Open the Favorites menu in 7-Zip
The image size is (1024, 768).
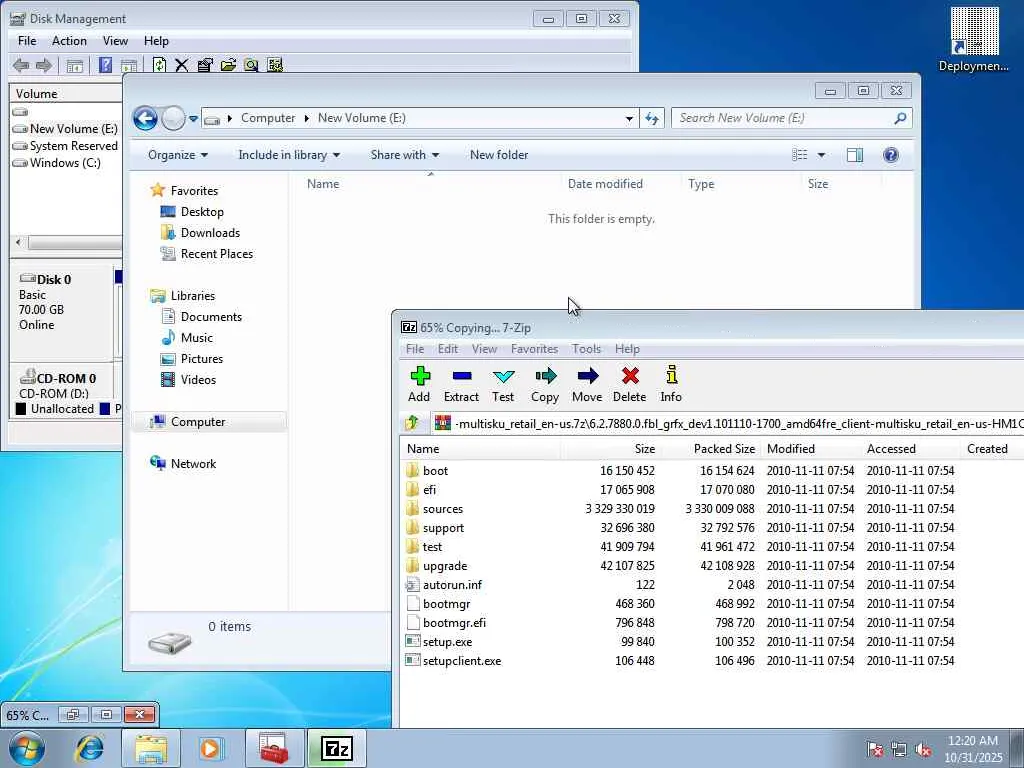[534, 349]
